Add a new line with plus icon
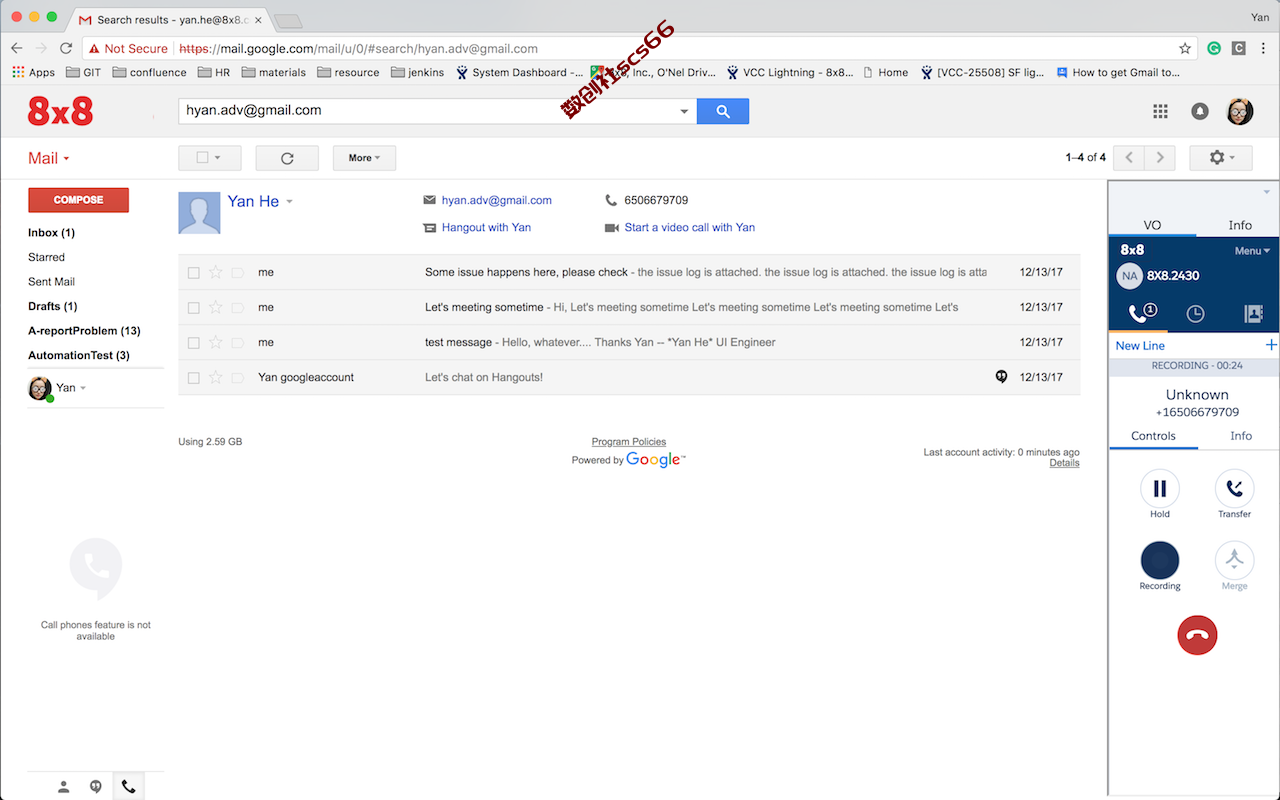The height and width of the screenshot is (800, 1280). tap(1271, 345)
